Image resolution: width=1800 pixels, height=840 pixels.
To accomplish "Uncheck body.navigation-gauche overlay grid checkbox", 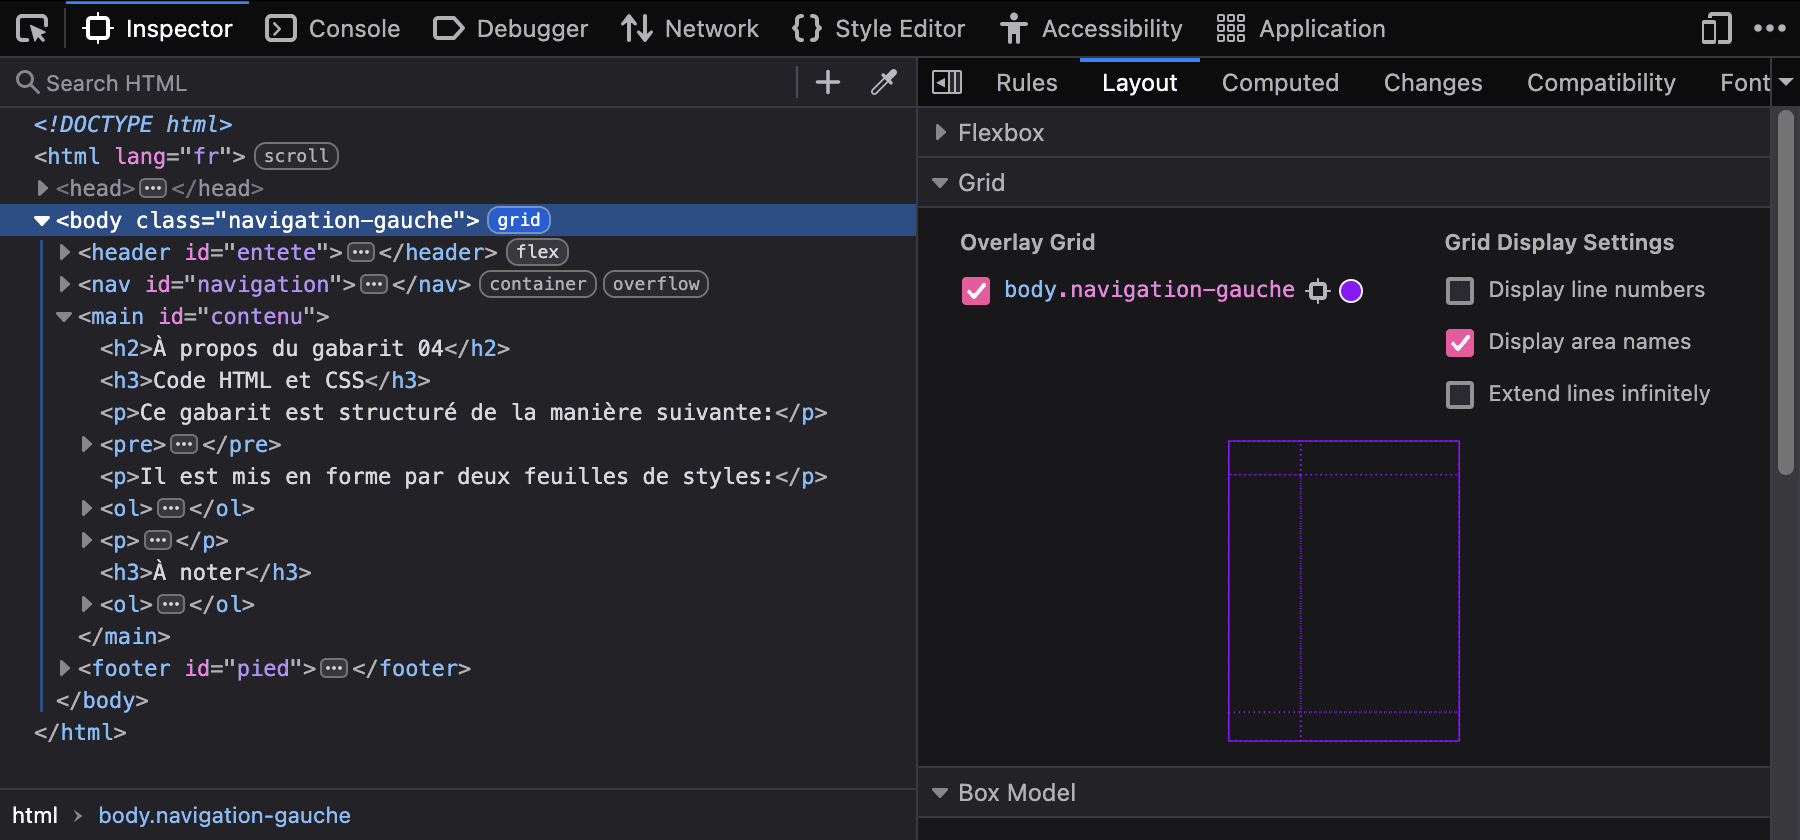I will (x=976, y=291).
